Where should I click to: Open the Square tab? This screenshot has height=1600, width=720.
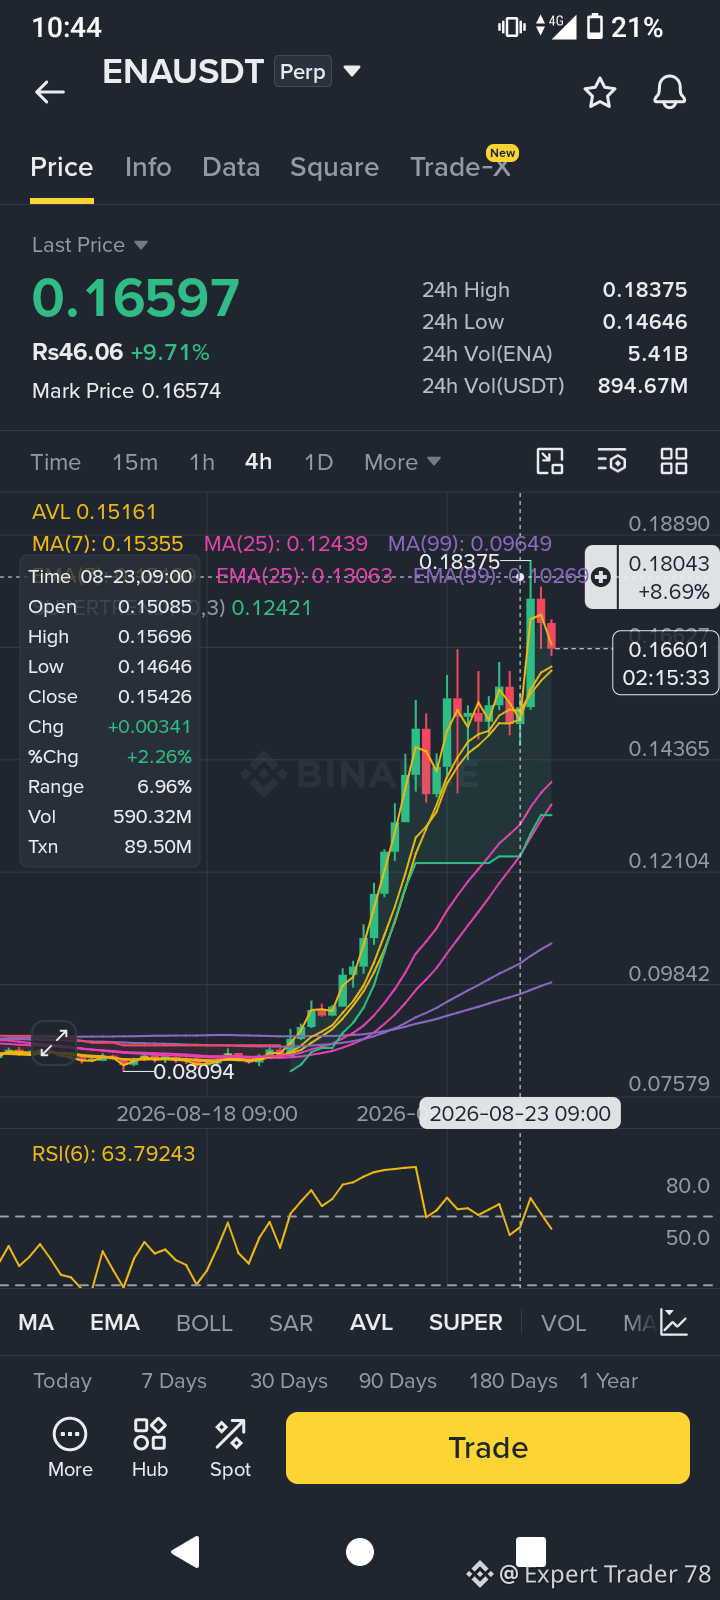pyautogui.click(x=334, y=167)
